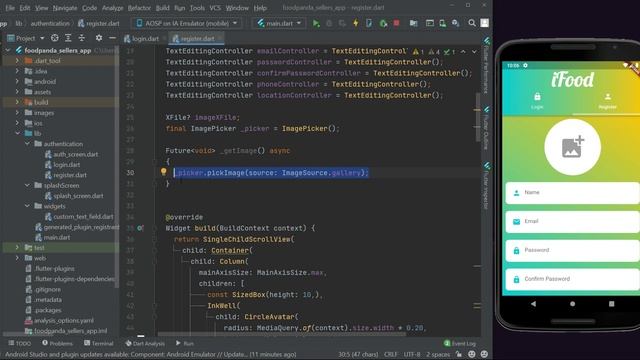Image resolution: width=640 pixels, height=360 pixels.
Task: Open the main.dart run configuration dropdown
Action: click(x=279, y=23)
